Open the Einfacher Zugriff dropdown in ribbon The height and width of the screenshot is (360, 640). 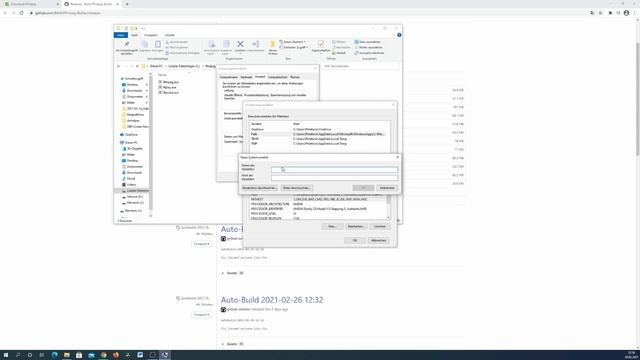(293, 47)
